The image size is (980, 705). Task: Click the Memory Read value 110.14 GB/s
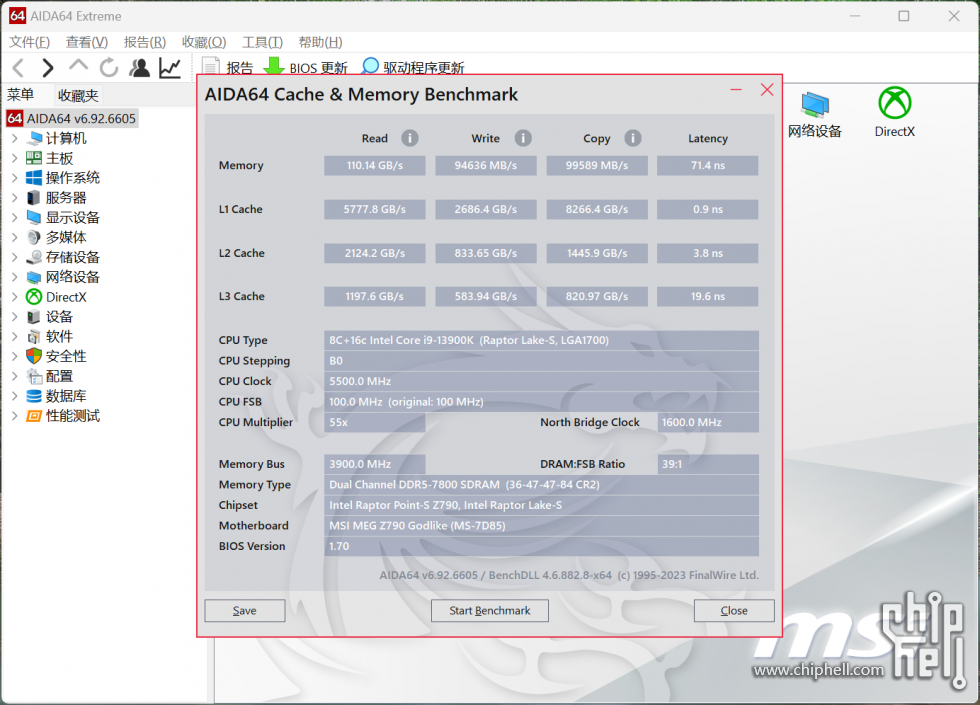click(x=374, y=166)
